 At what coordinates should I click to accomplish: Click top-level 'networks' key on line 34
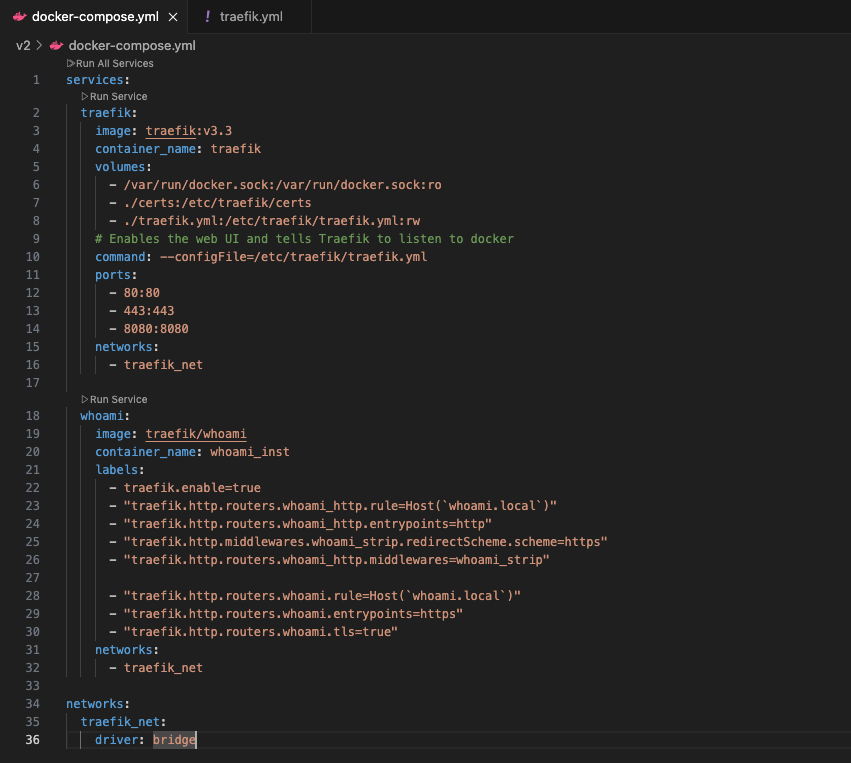click(95, 704)
